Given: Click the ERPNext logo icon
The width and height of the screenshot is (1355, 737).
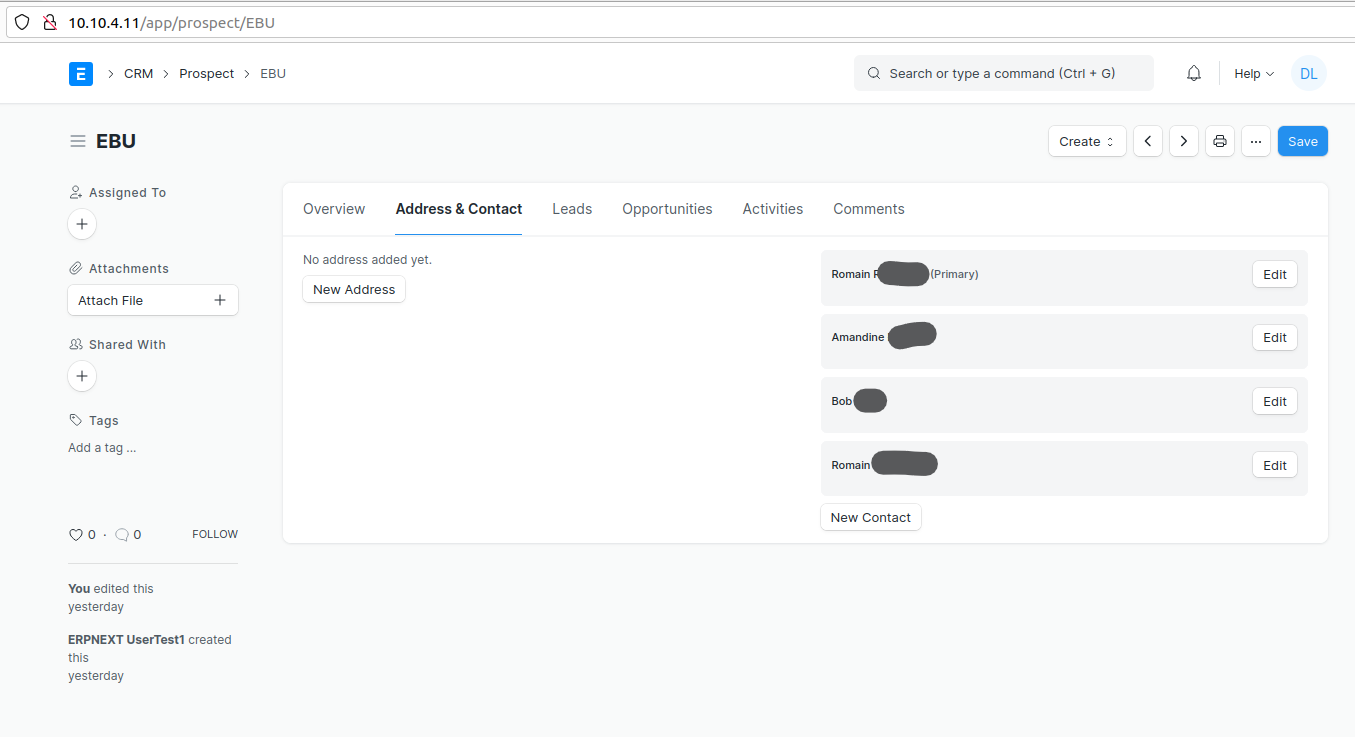Looking at the screenshot, I should coord(81,73).
